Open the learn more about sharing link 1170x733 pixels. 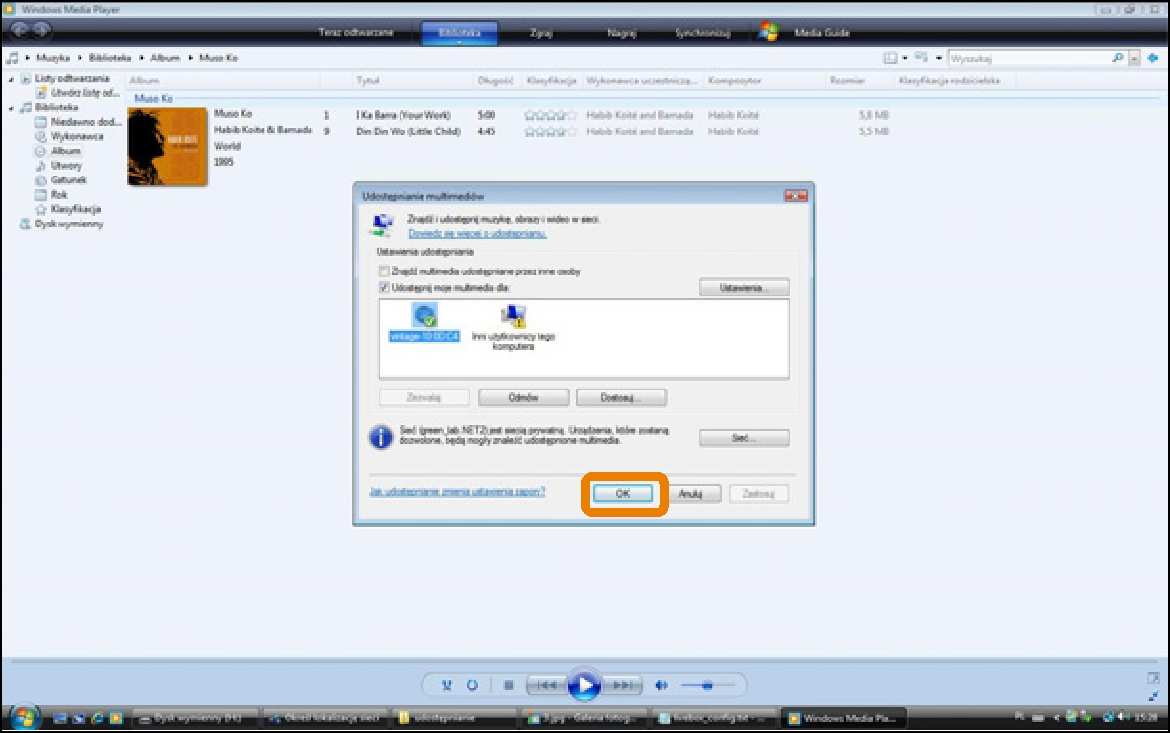tap(478, 234)
